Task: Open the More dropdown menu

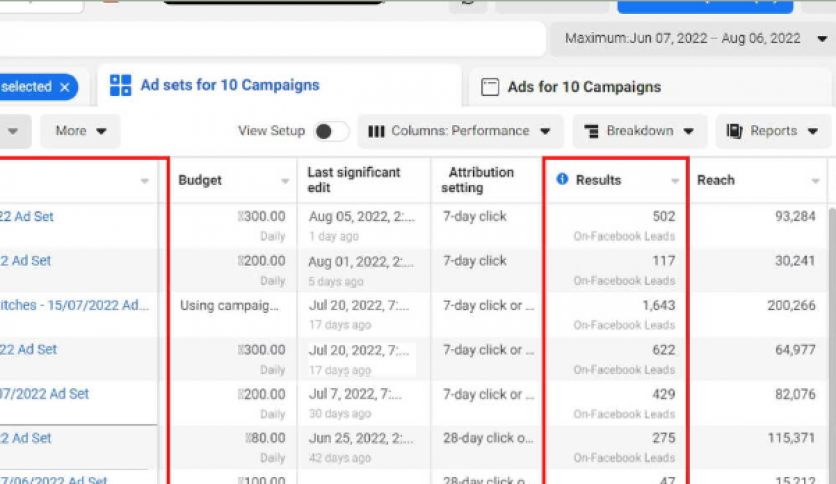Action: click(x=81, y=131)
